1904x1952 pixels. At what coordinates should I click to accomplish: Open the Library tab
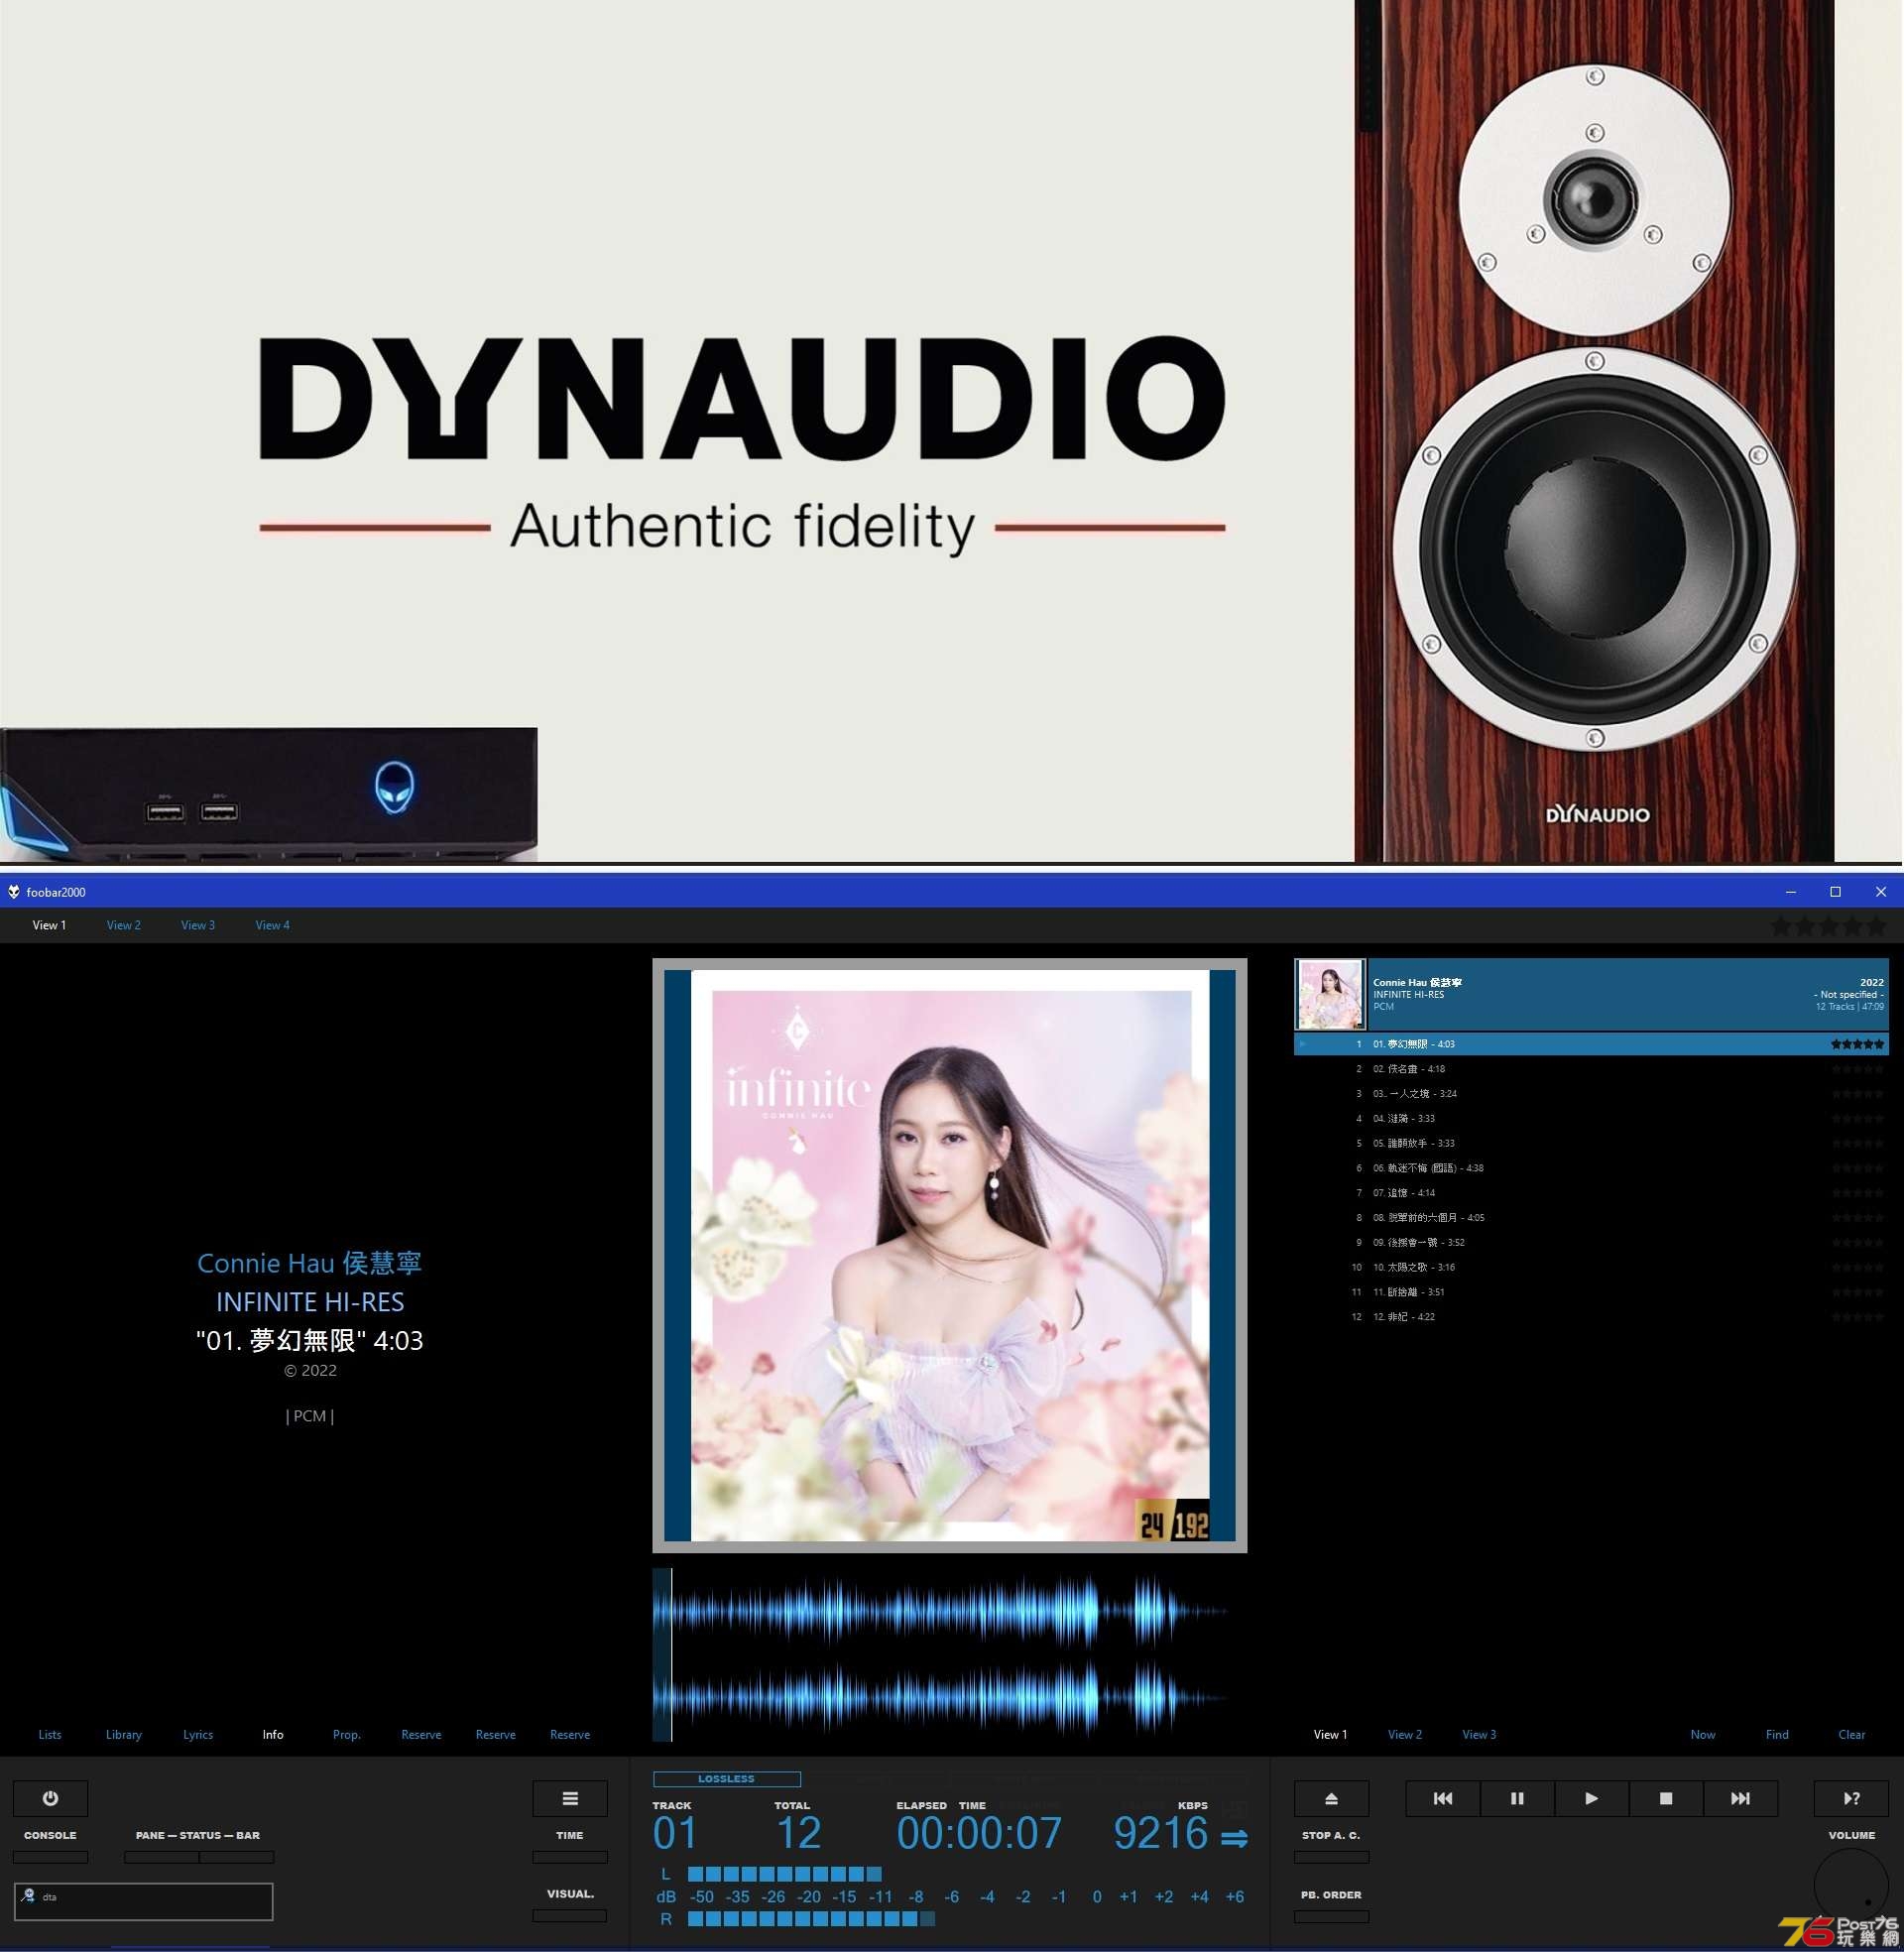pyautogui.click(x=124, y=1735)
